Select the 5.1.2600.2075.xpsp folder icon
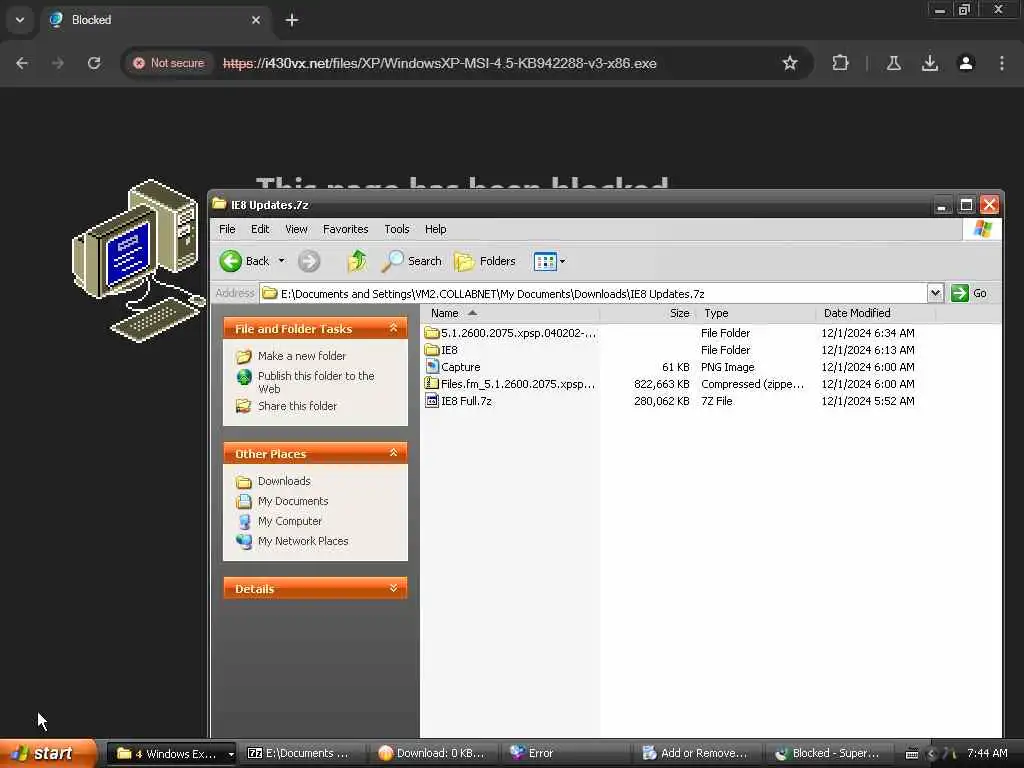This screenshot has height=768, width=1024. click(x=431, y=333)
